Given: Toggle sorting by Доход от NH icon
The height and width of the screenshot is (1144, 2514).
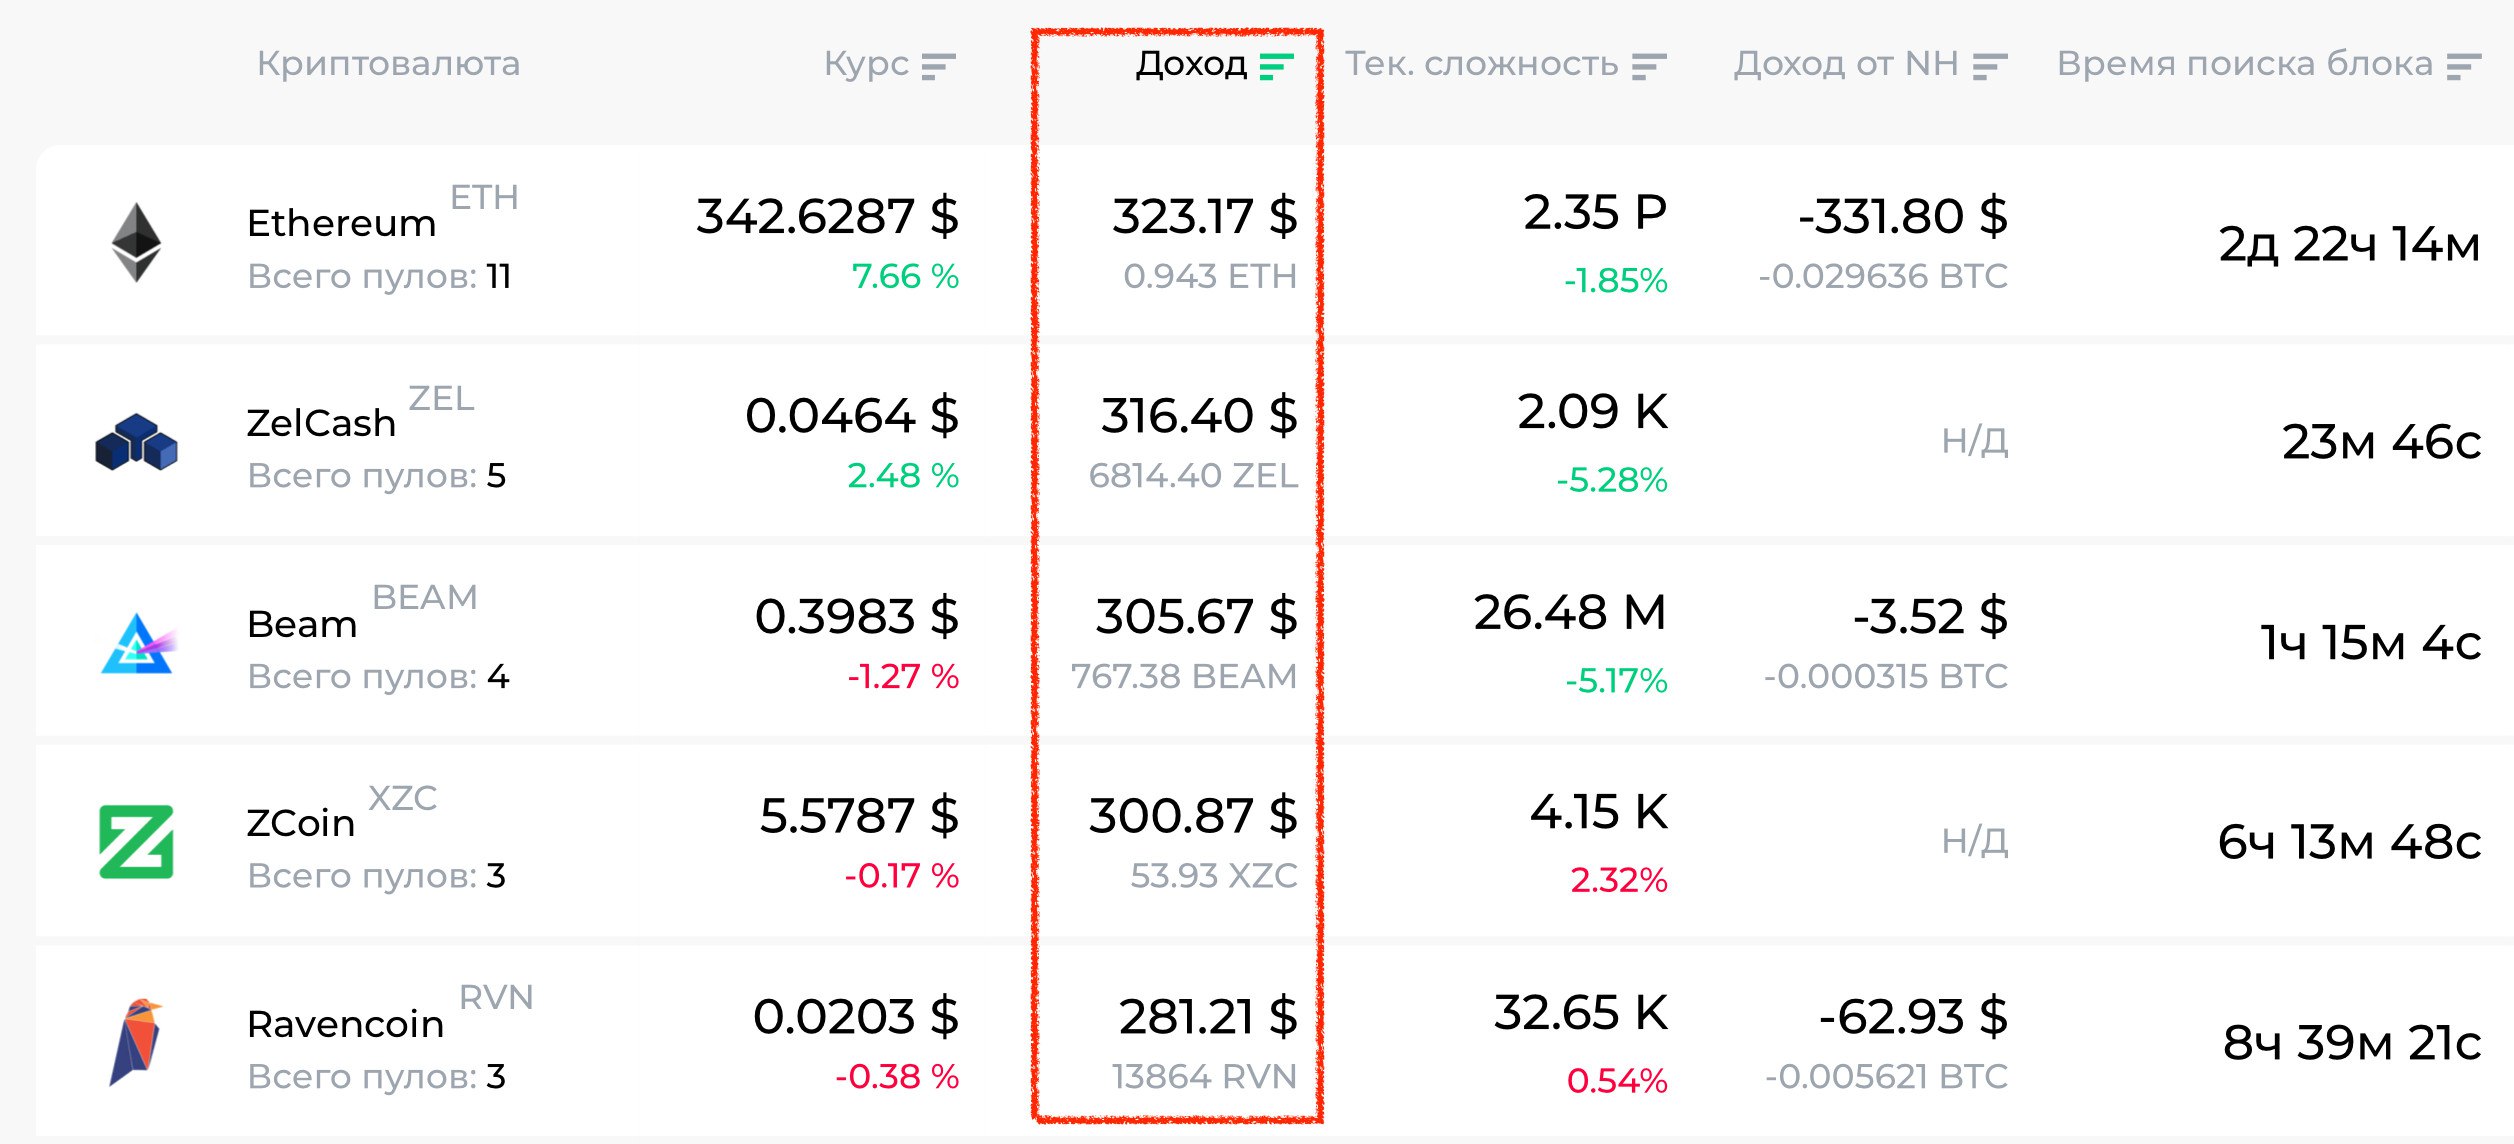Looking at the screenshot, I should pos(1990,66).
